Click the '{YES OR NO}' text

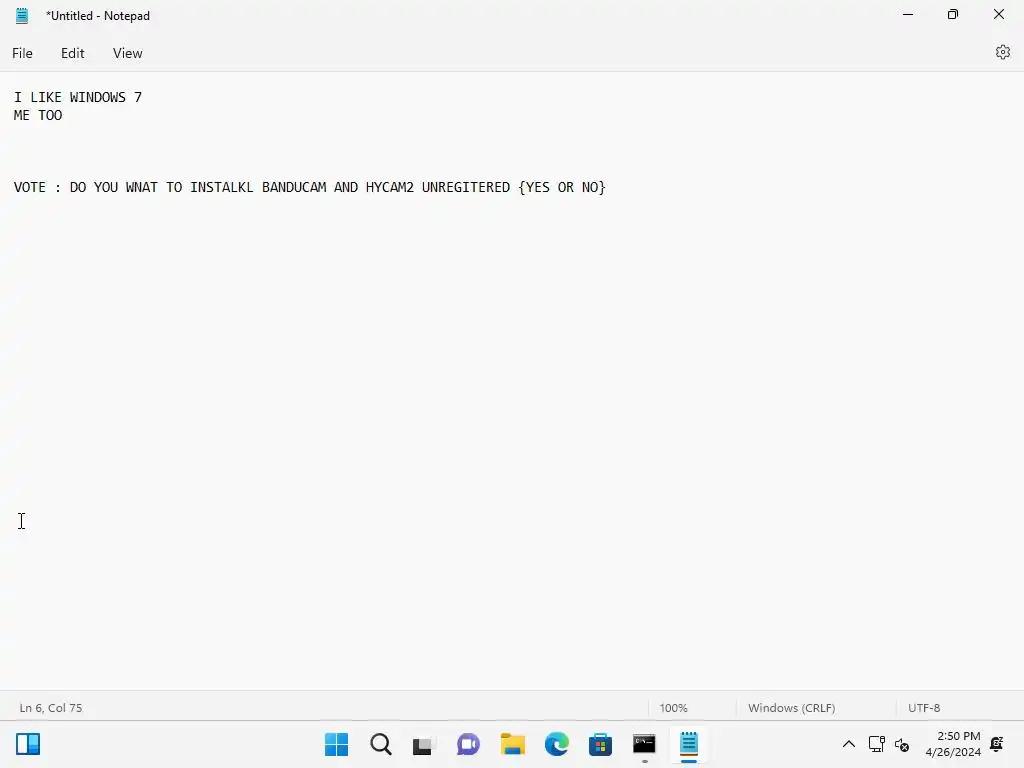tap(562, 187)
